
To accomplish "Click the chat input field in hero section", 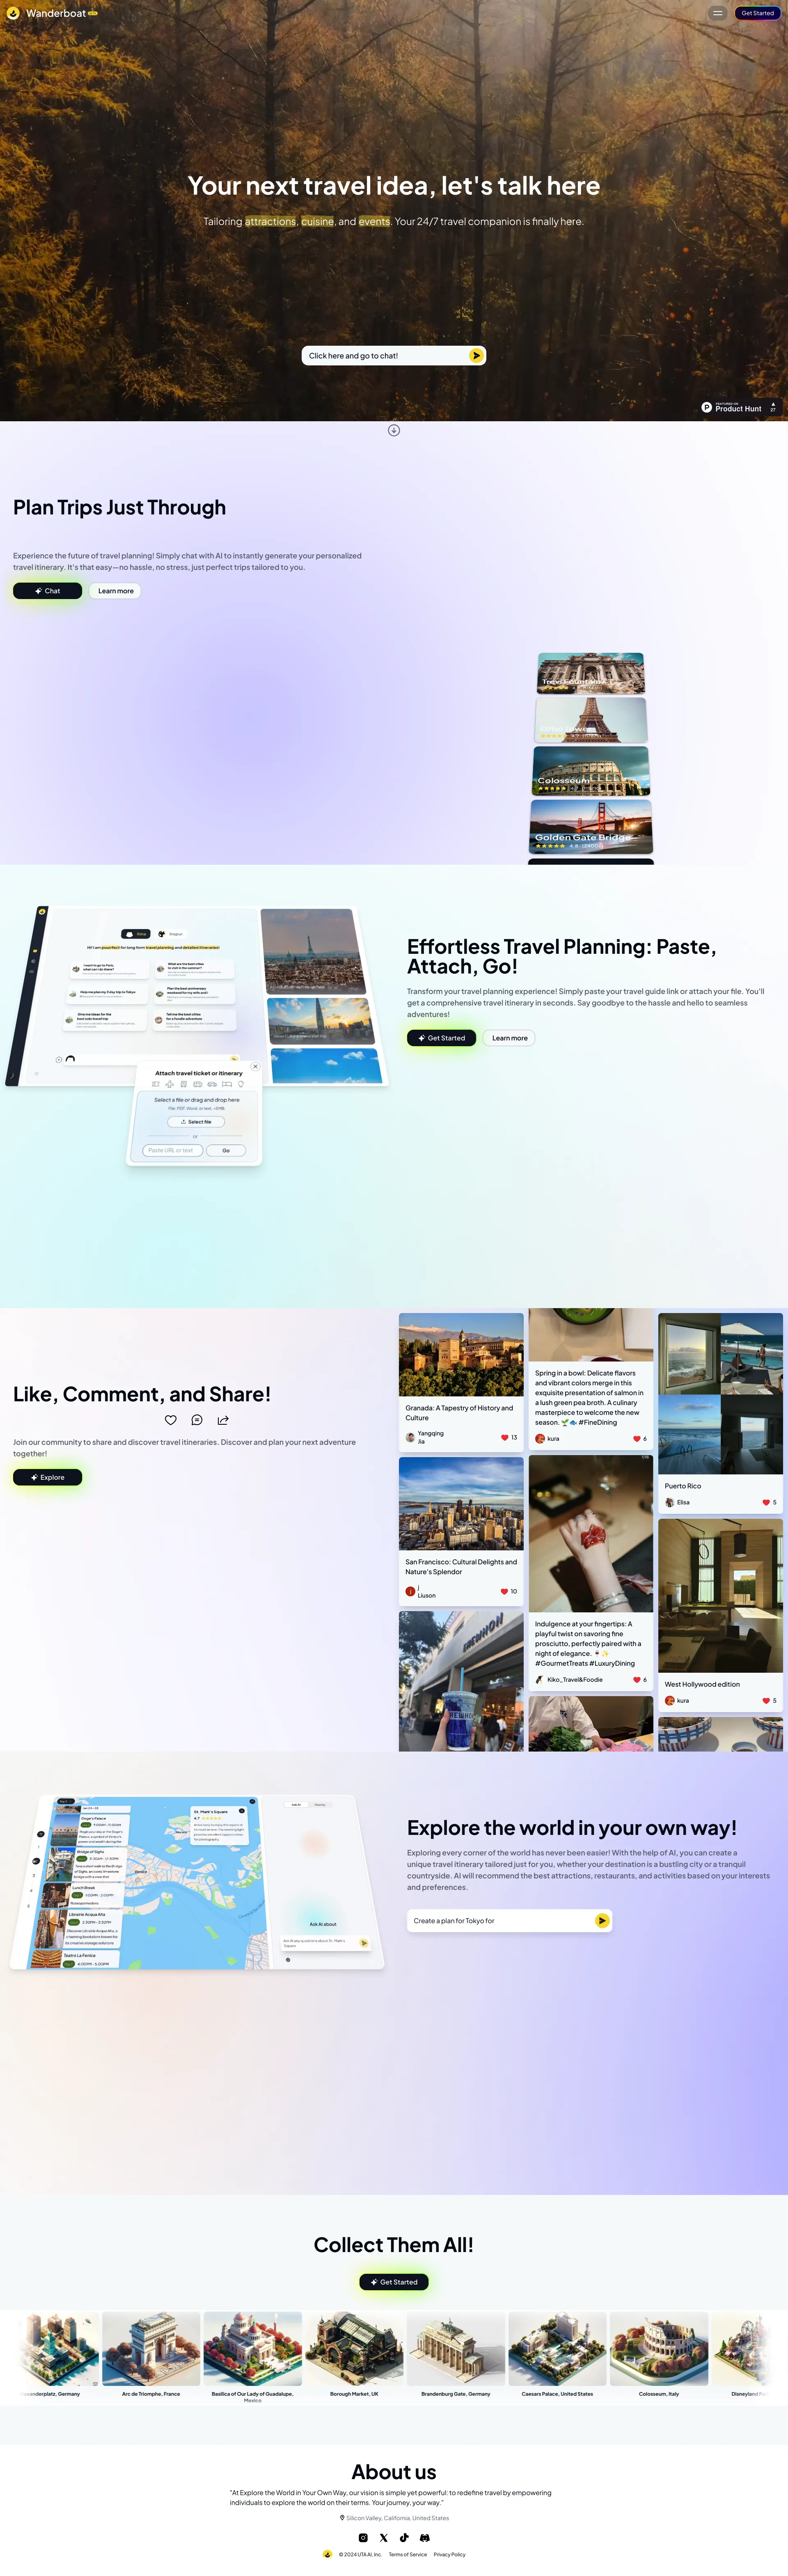I will point(394,355).
